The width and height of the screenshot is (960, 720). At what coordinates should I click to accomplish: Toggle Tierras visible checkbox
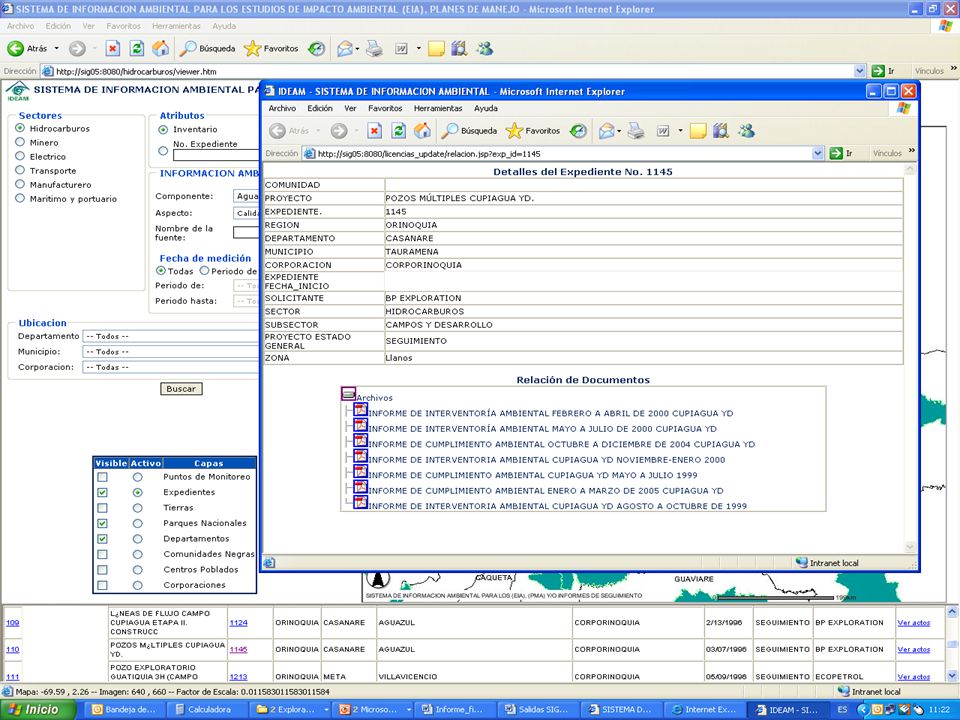(102, 508)
